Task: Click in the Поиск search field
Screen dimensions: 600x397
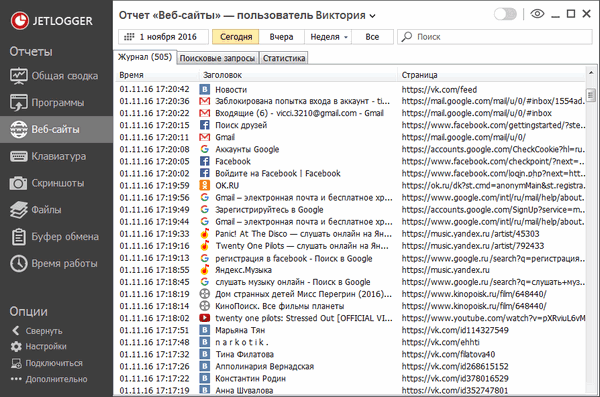Action: pos(495,37)
